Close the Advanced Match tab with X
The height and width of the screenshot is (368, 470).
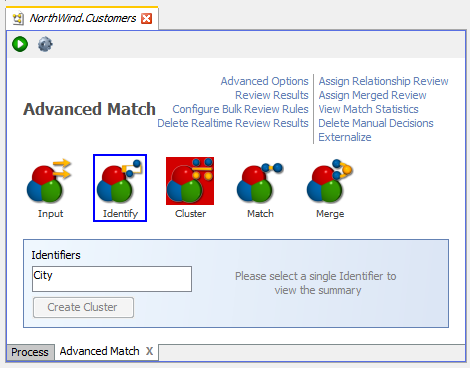click(149, 351)
